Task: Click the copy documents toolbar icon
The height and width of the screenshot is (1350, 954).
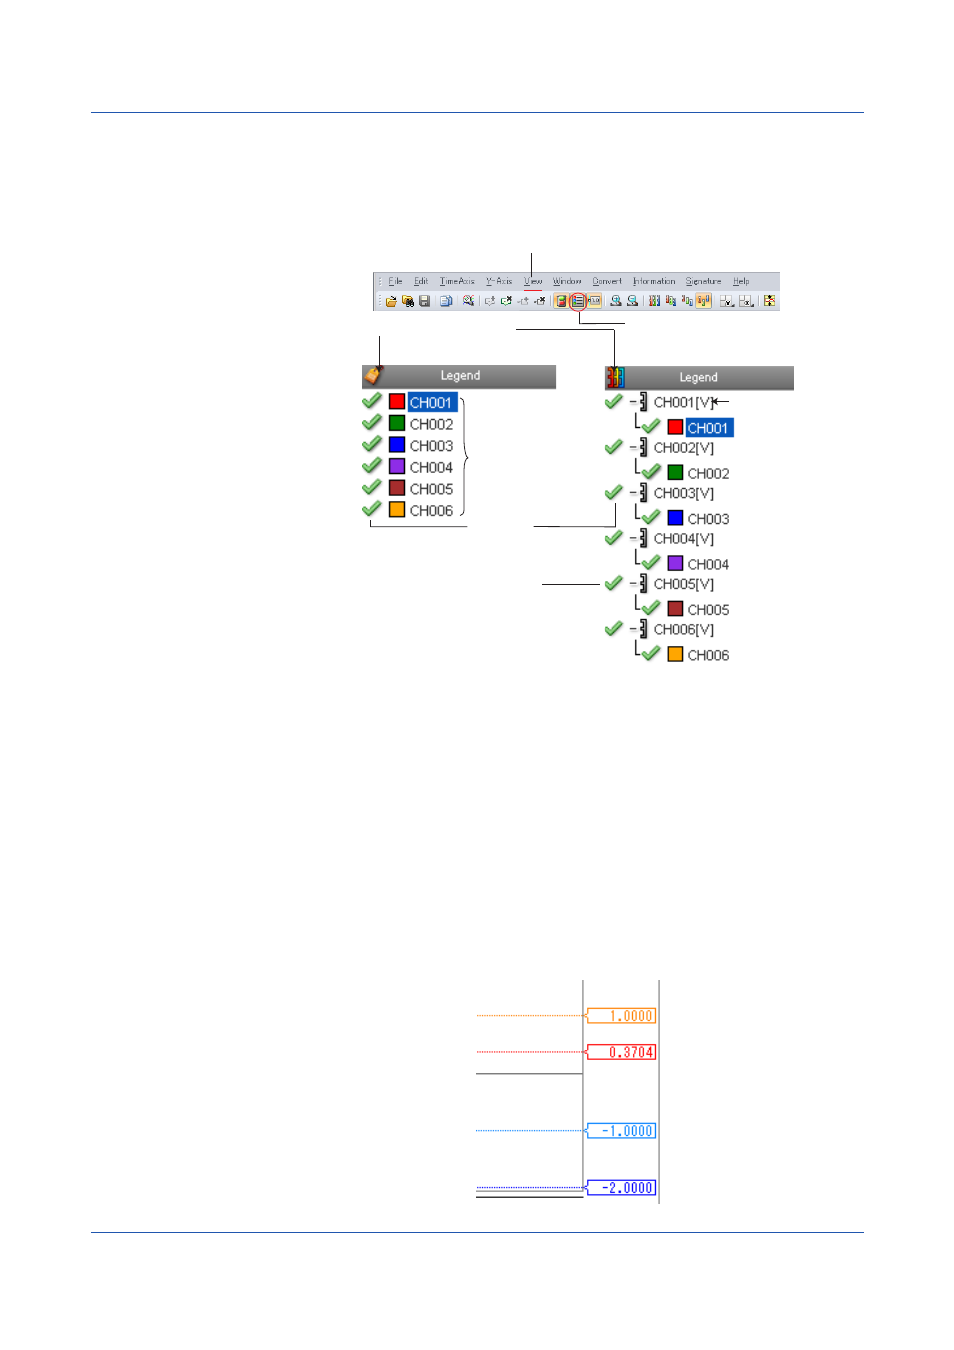Action: [x=446, y=301]
